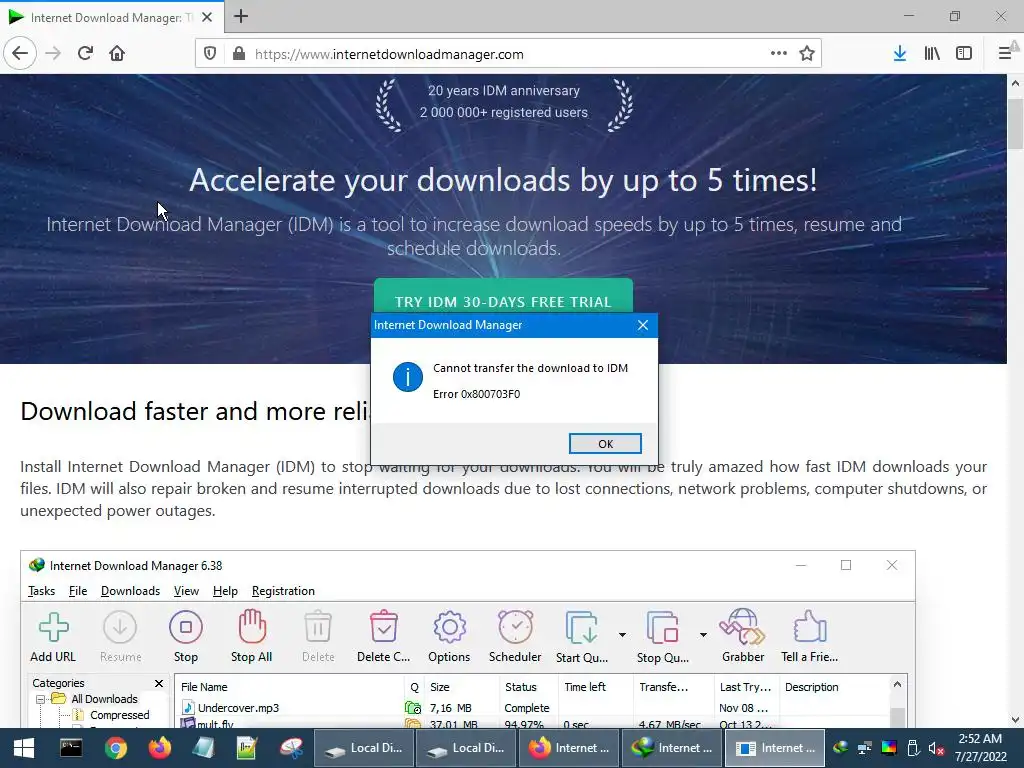
Task: Close the Internet Download Manager browser tab
Action: 207,17
